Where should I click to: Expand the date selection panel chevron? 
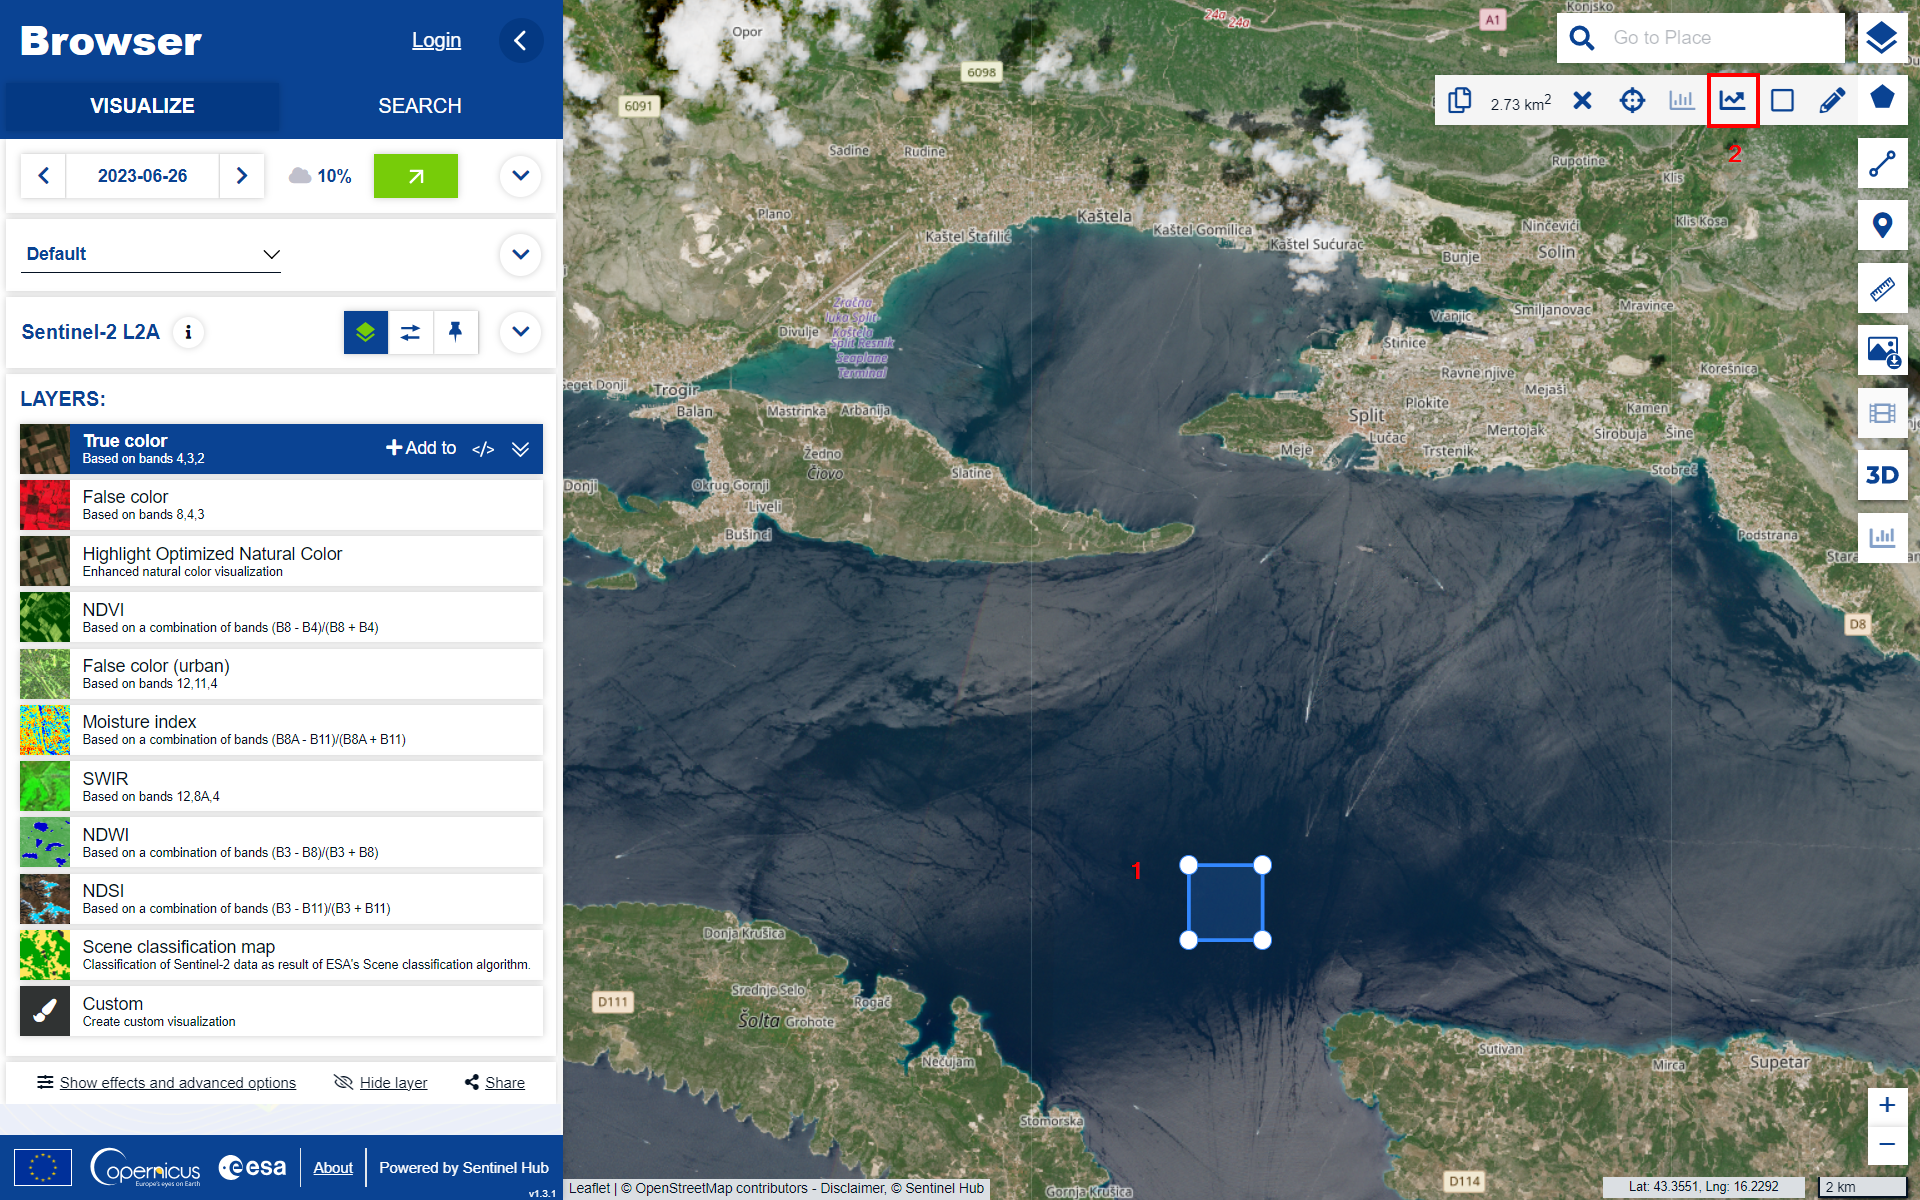(x=520, y=176)
